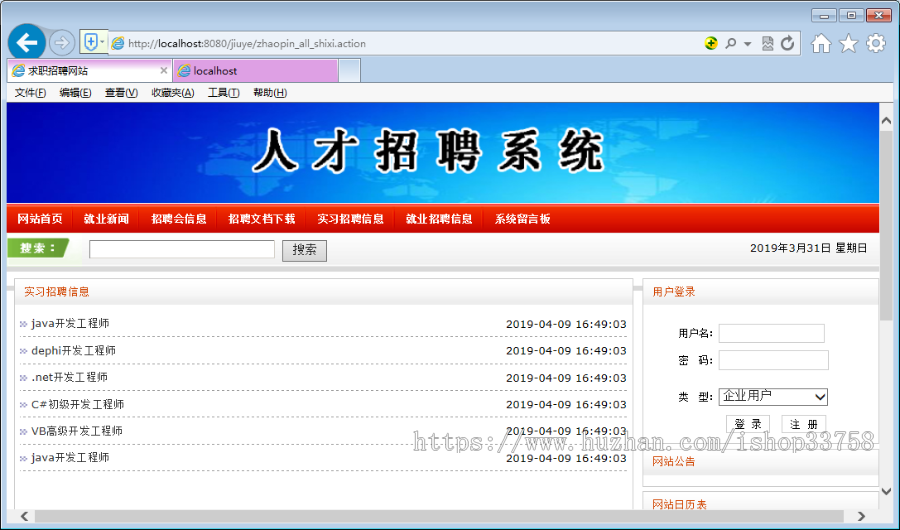Open the last java开发工程师 listing
This screenshot has height=530, width=900.
pyautogui.click(x=70, y=458)
